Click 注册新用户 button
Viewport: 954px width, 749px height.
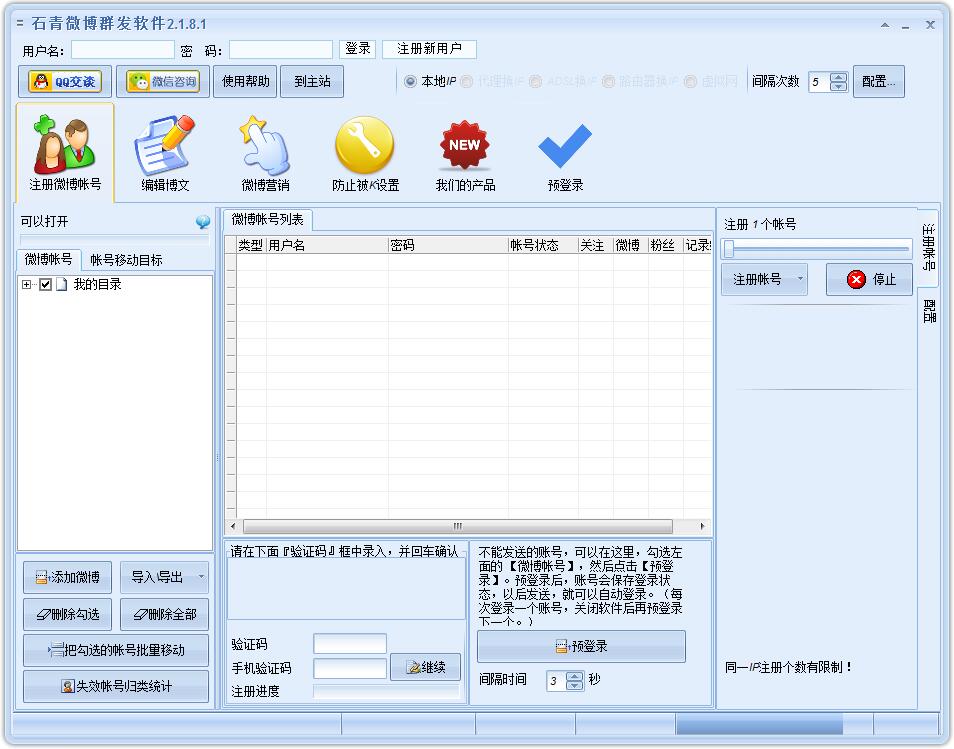pyautogui.click(x=430, y=49)
